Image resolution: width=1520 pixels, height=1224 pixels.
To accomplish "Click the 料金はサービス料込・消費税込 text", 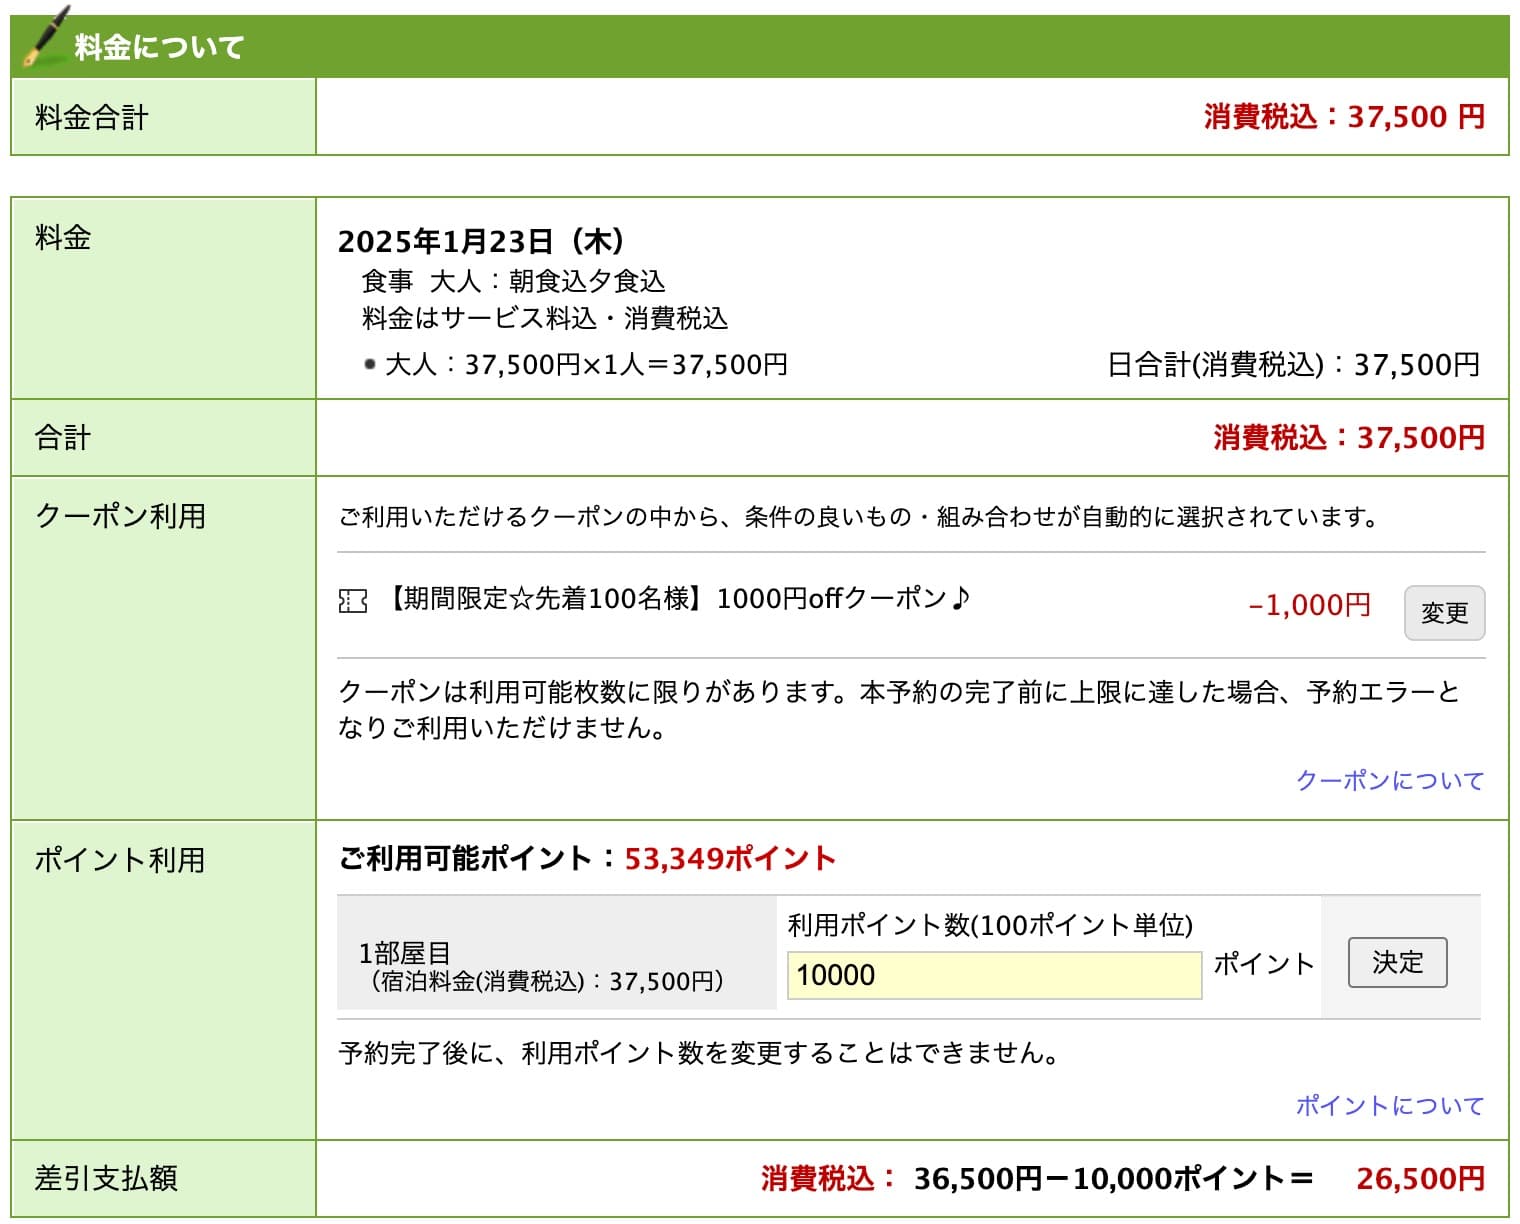I will click(545, 318).
